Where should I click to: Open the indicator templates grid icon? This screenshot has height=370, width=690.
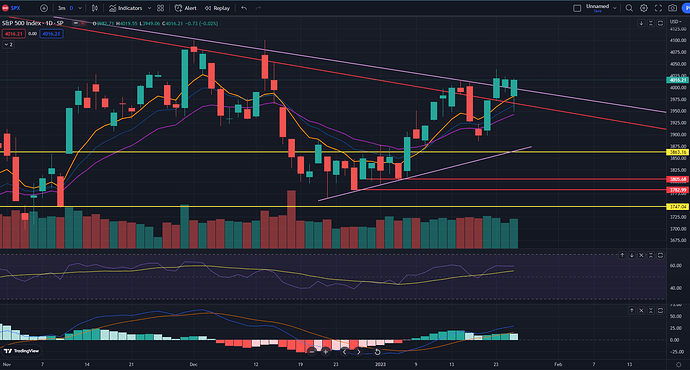161,8
